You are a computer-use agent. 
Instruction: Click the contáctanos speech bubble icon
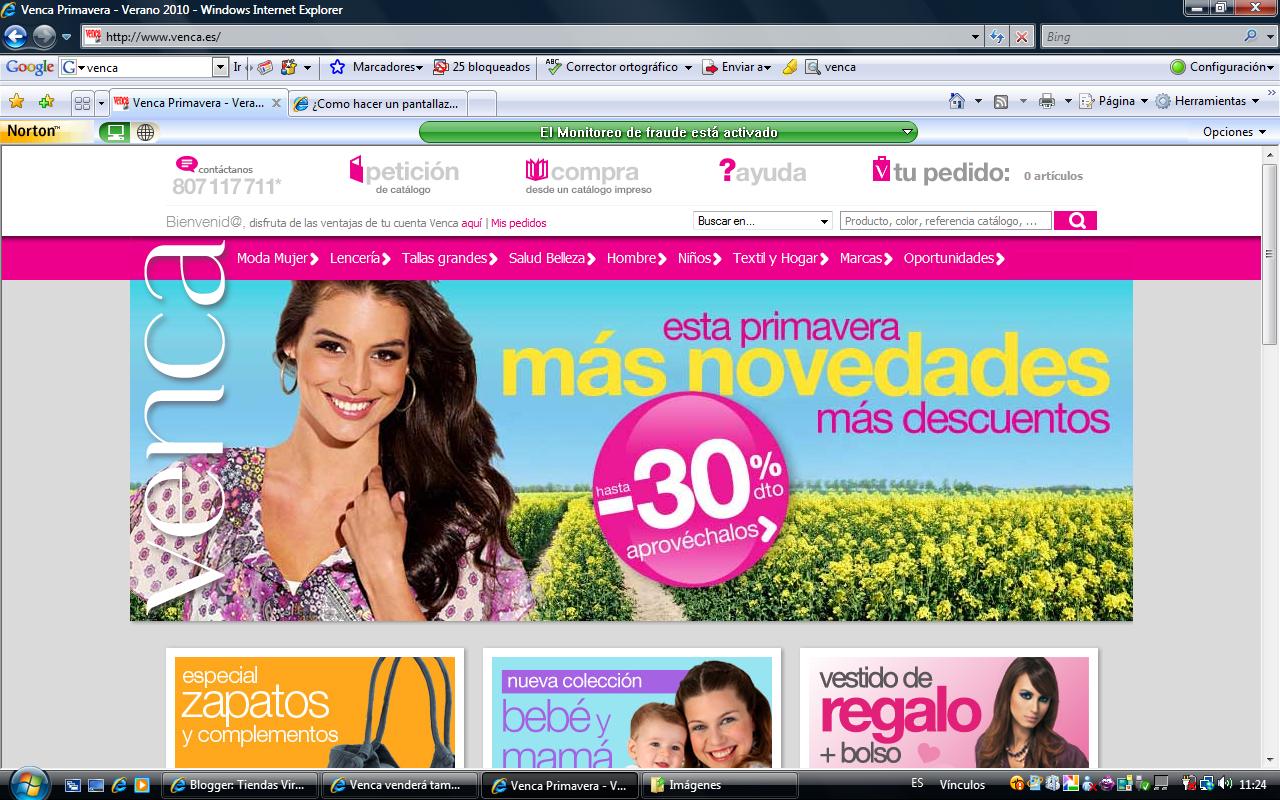(x=184, y=165)
